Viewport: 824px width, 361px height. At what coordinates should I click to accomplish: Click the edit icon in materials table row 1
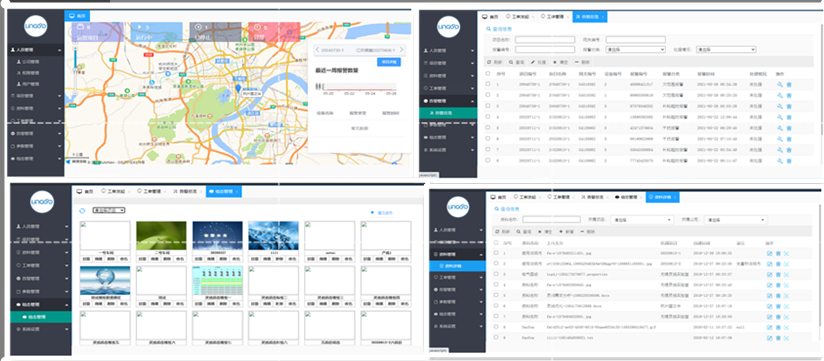770,253
